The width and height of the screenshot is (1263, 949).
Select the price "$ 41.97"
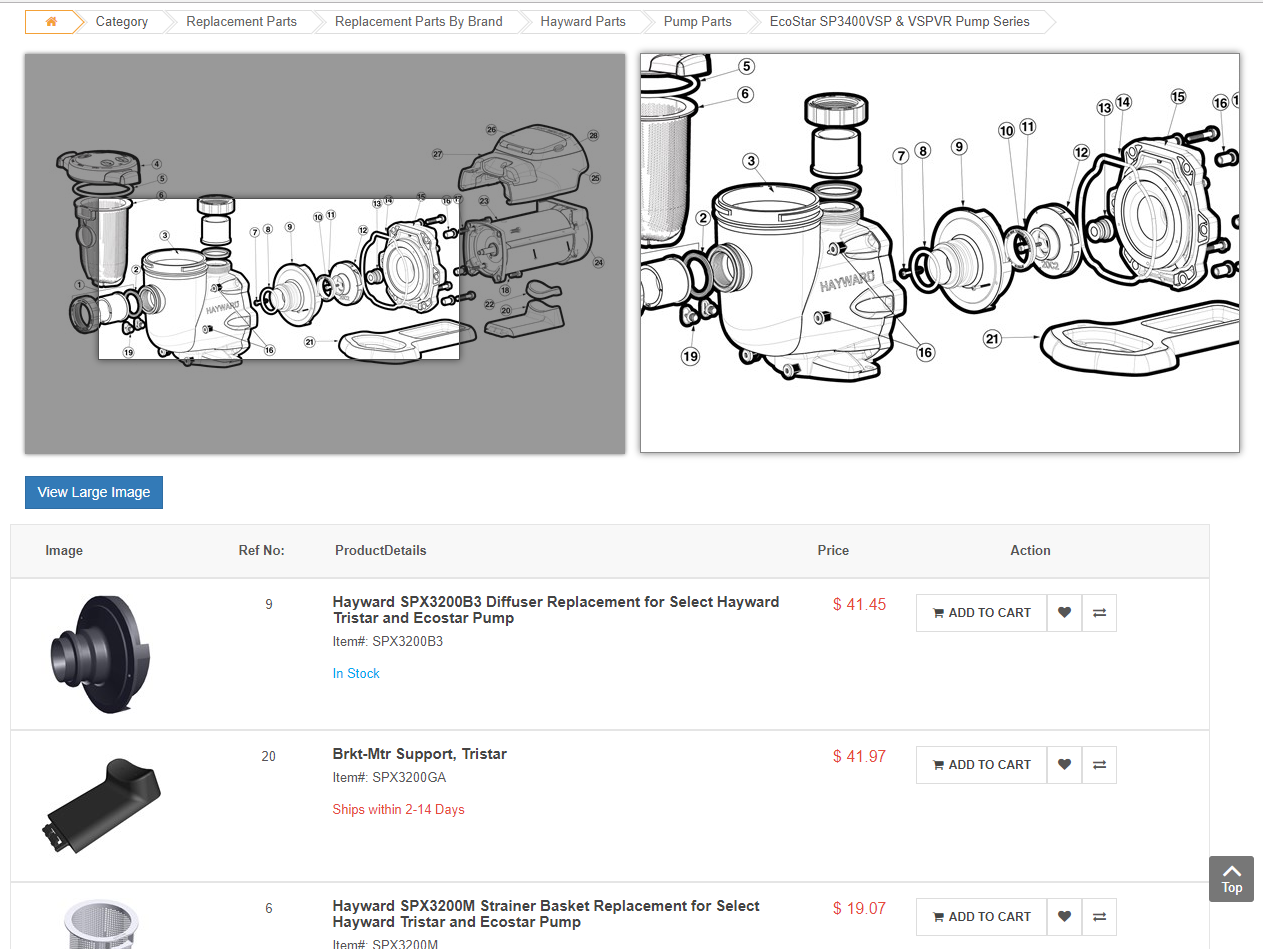(860, 757)
